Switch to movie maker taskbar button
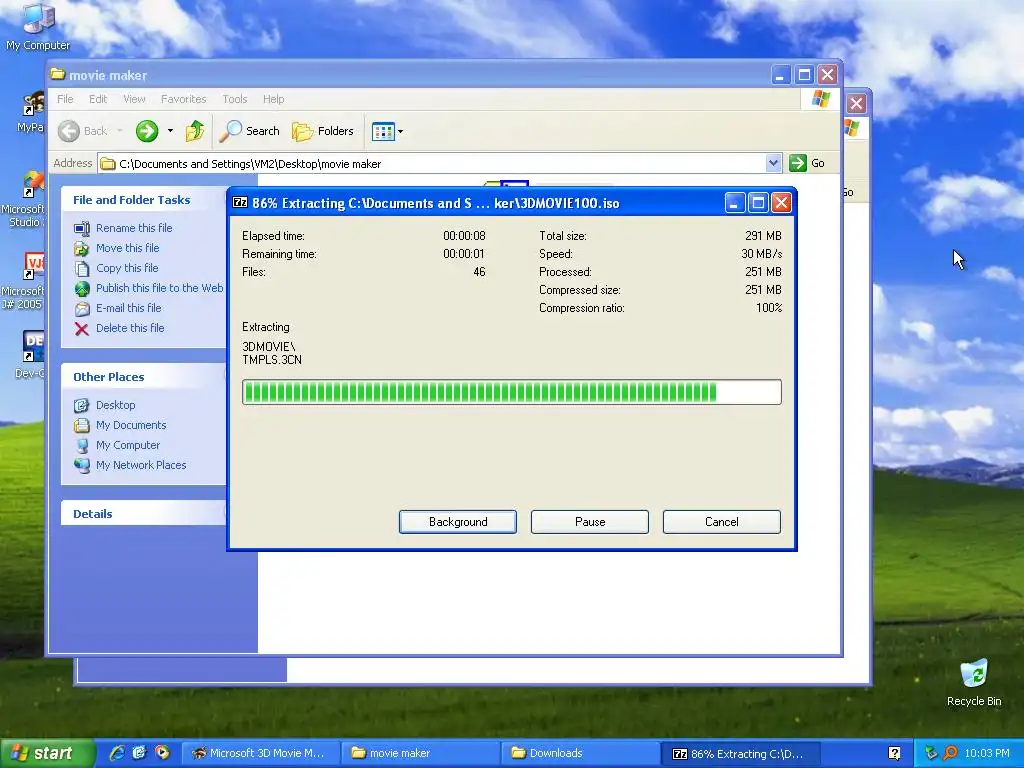Screen dimensions: 1024x768 coord(421,754)
